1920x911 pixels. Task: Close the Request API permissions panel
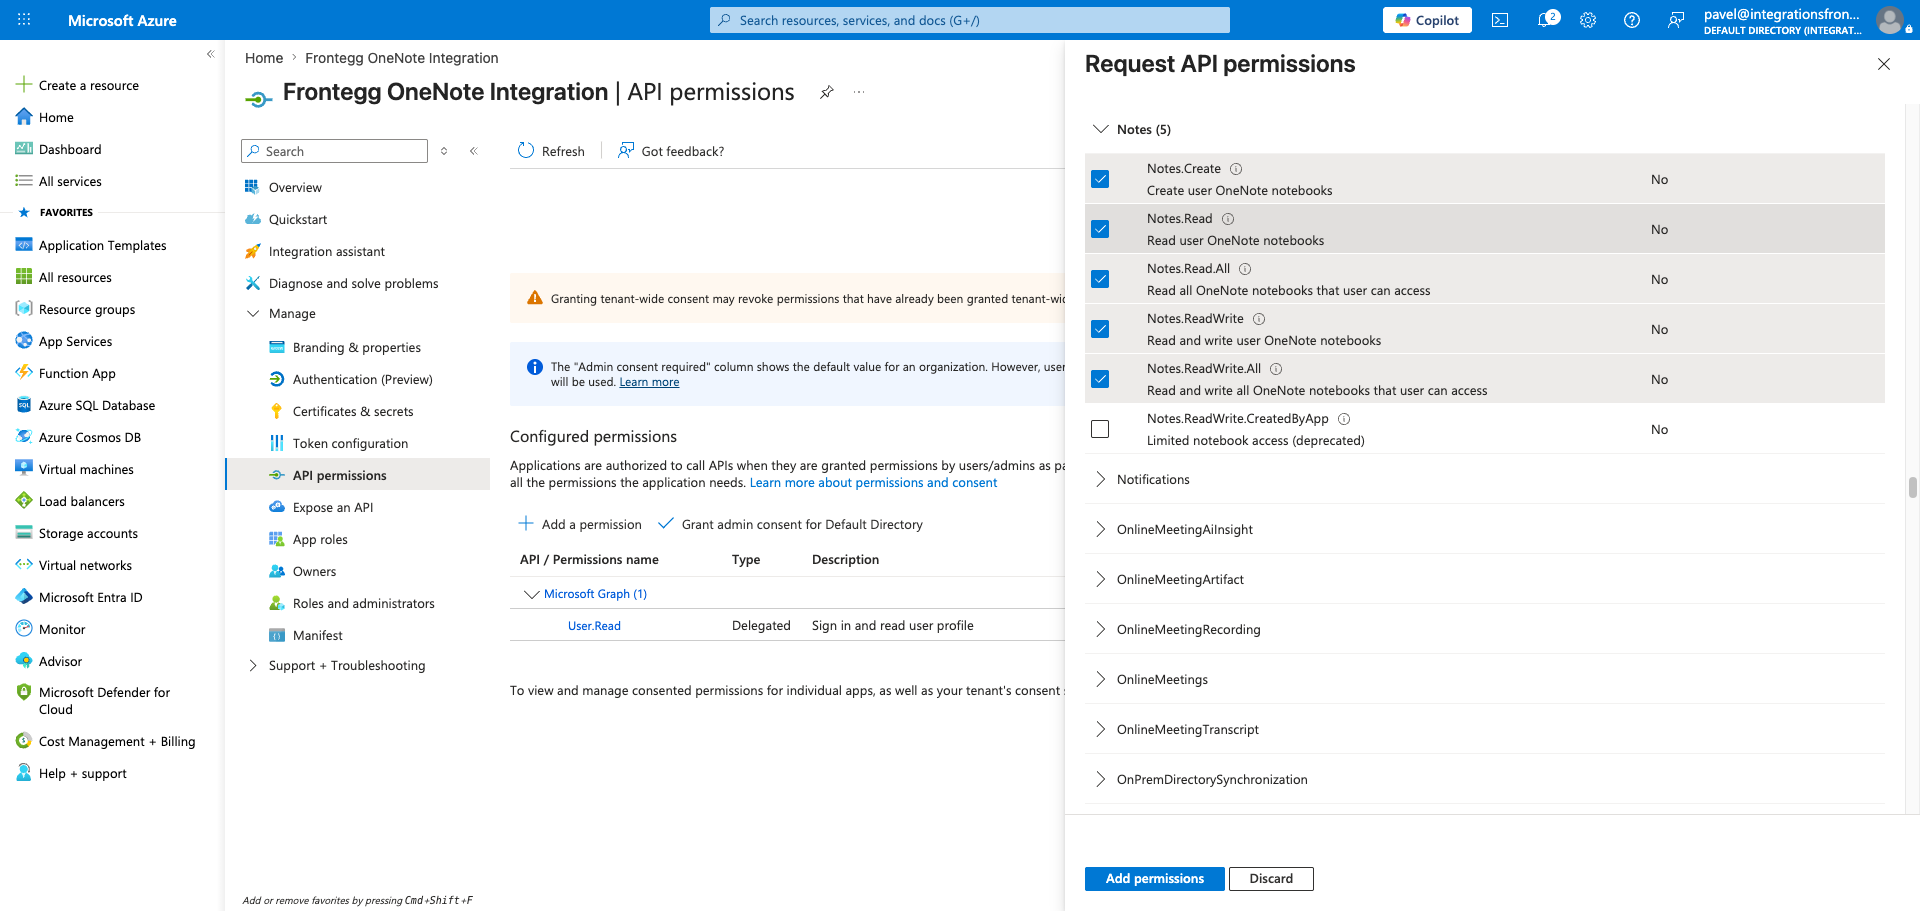[x=1884, y=64]
